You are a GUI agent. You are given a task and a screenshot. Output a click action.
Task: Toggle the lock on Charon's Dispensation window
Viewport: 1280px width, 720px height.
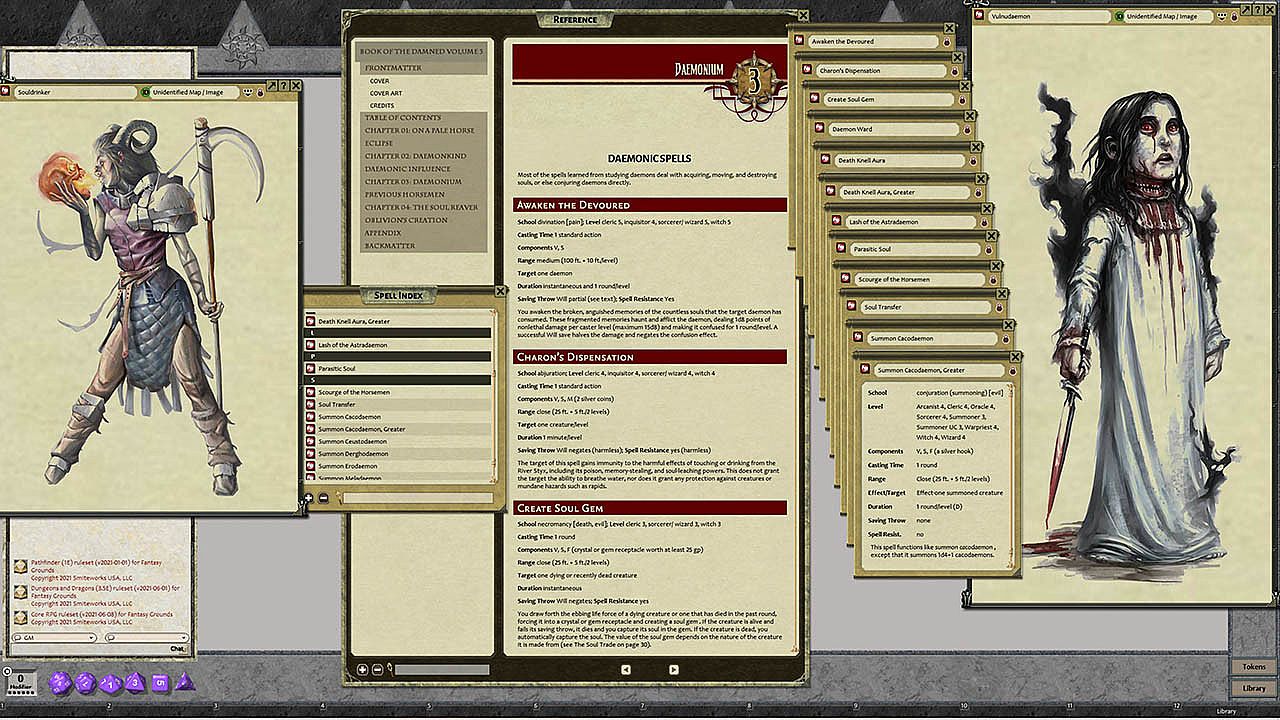pos(955,71)
